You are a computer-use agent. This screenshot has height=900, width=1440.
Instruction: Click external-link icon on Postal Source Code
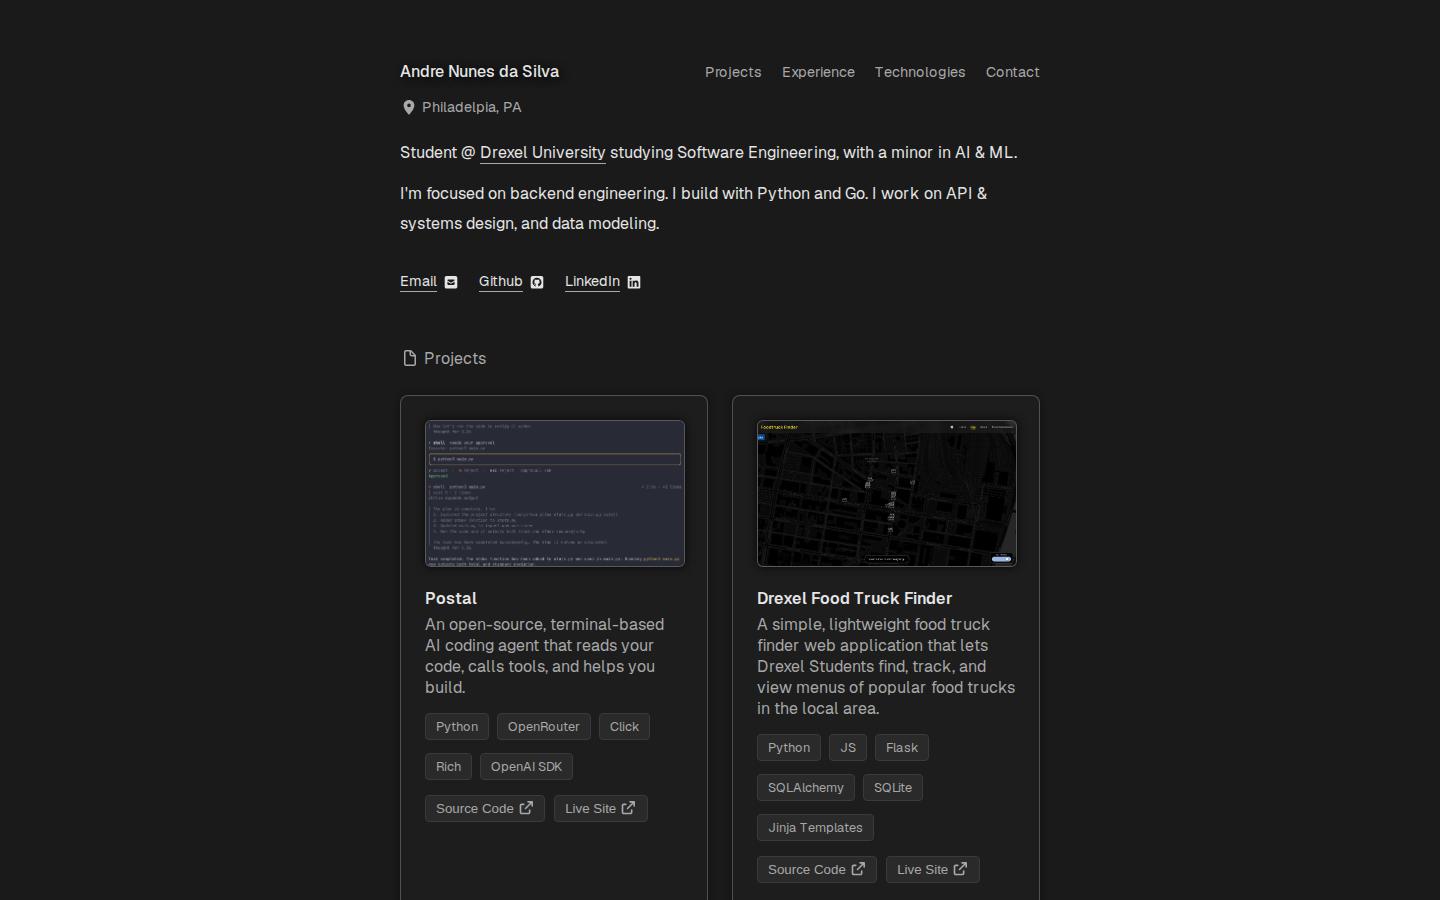(526, 808)
